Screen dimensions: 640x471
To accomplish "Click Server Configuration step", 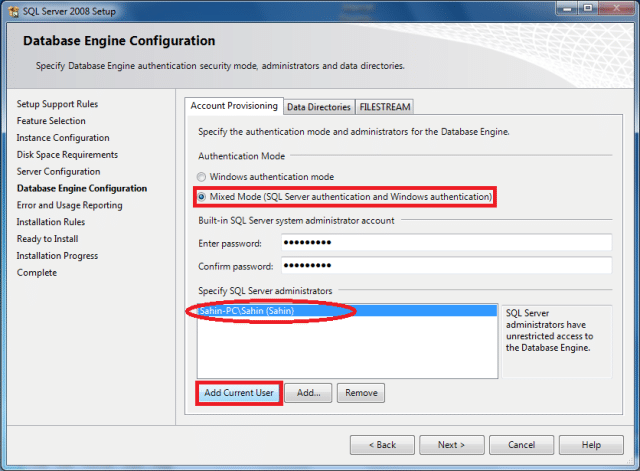I will [58, 171].
